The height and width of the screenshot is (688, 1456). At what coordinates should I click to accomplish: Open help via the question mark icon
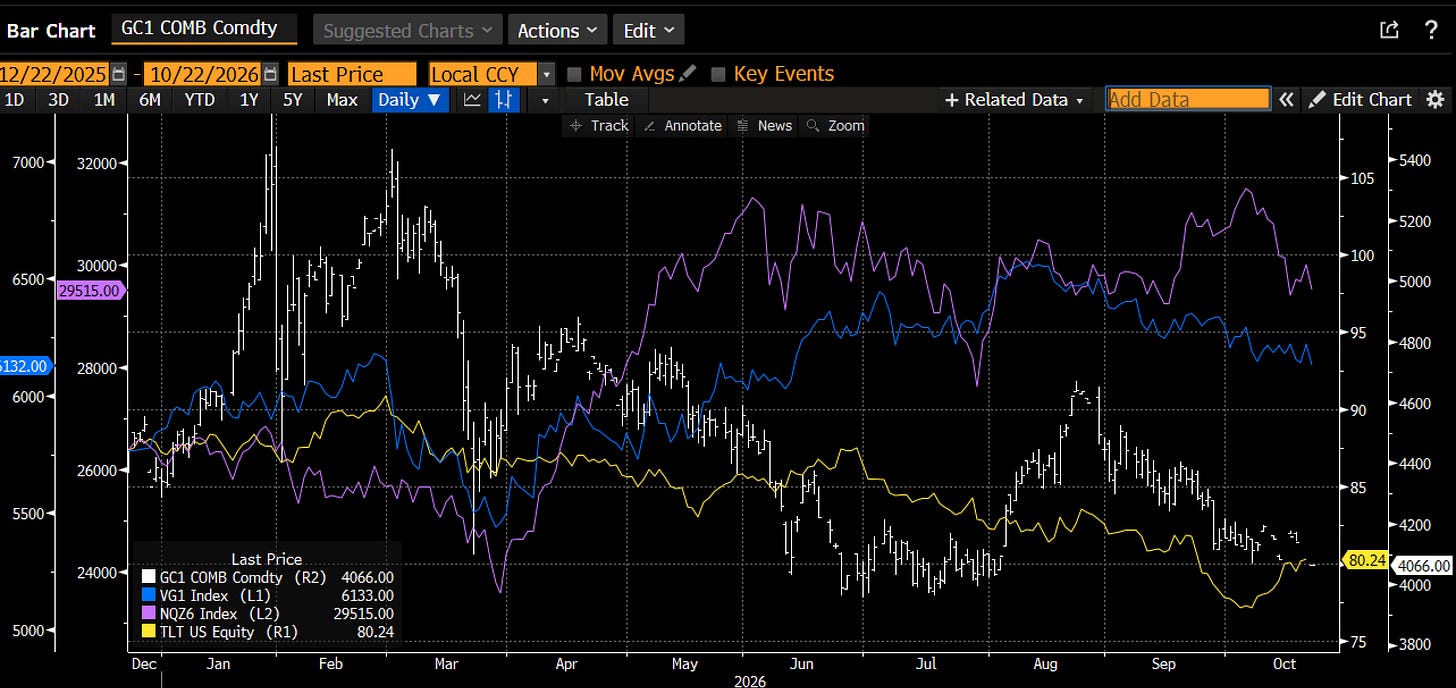1431,30
